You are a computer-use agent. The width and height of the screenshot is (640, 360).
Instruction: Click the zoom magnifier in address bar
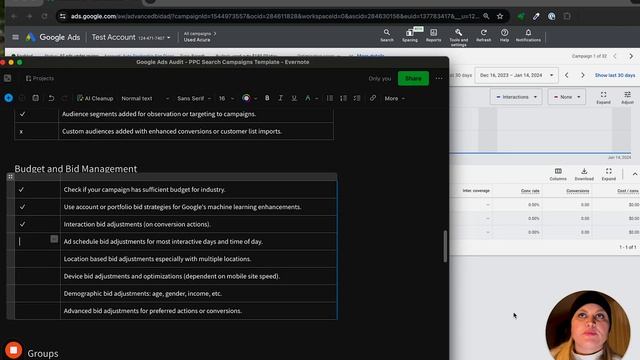486,16
